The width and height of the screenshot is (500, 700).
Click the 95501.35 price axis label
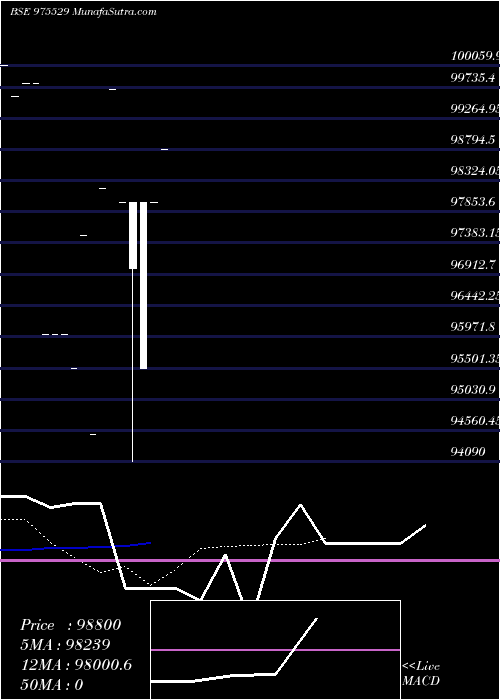(475, 358)
